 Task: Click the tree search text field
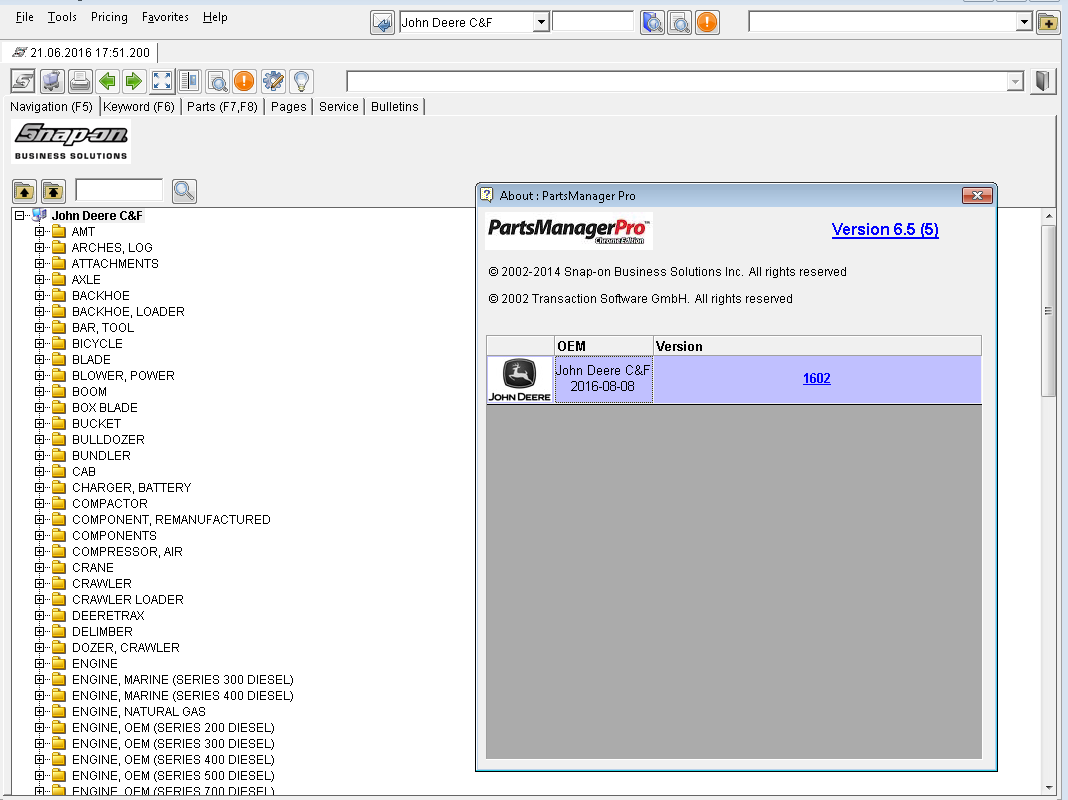(x=119, y=190)
